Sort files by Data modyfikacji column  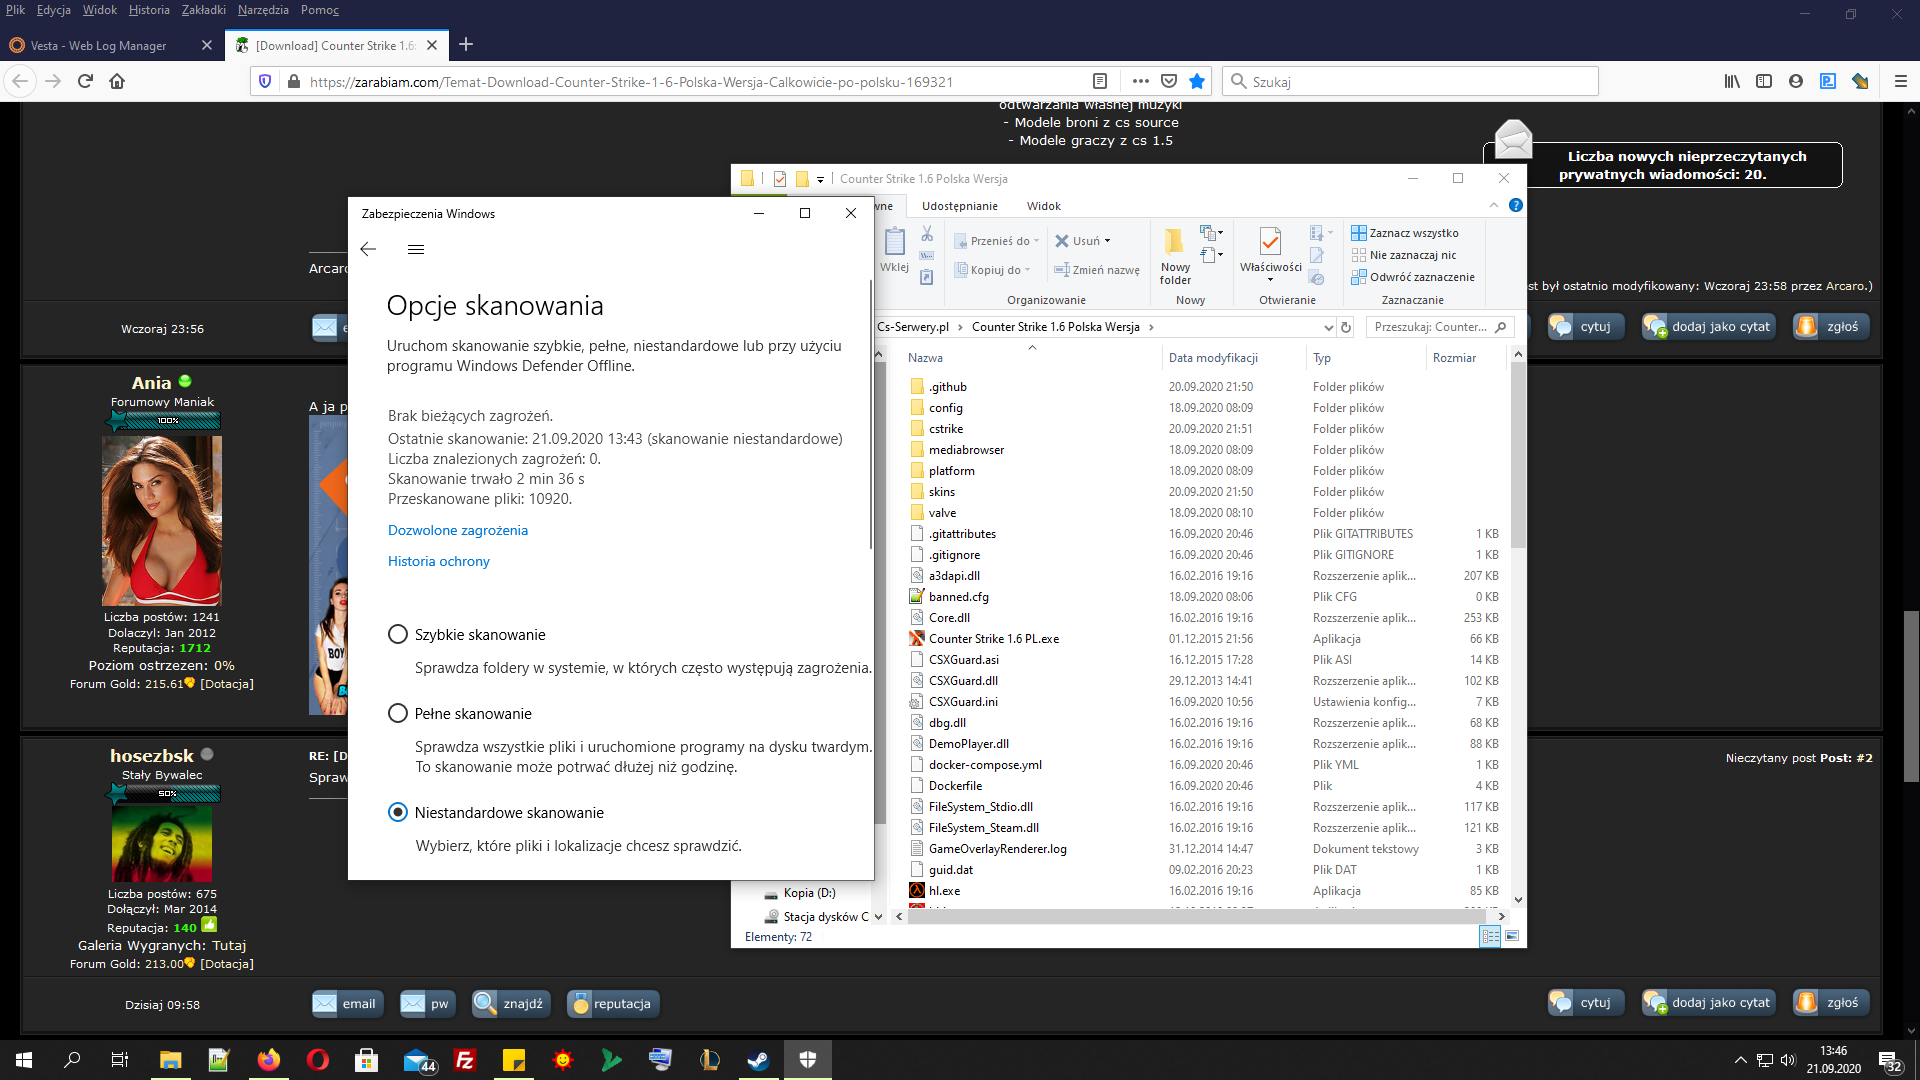[1213, 358]
